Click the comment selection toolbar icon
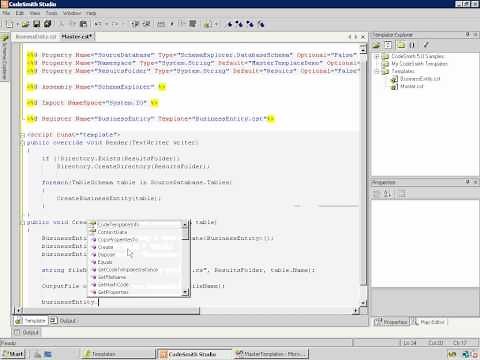 click(x=161, y=24)
